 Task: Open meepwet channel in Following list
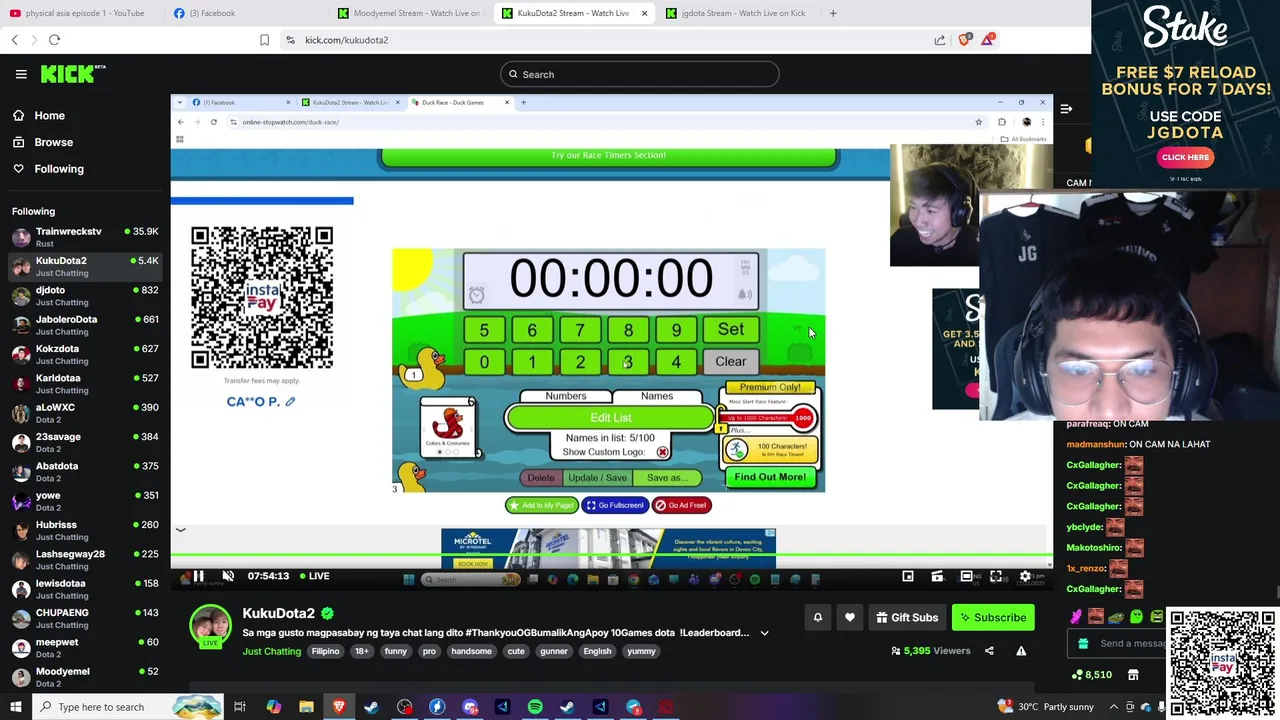click(x=85, y=648)
